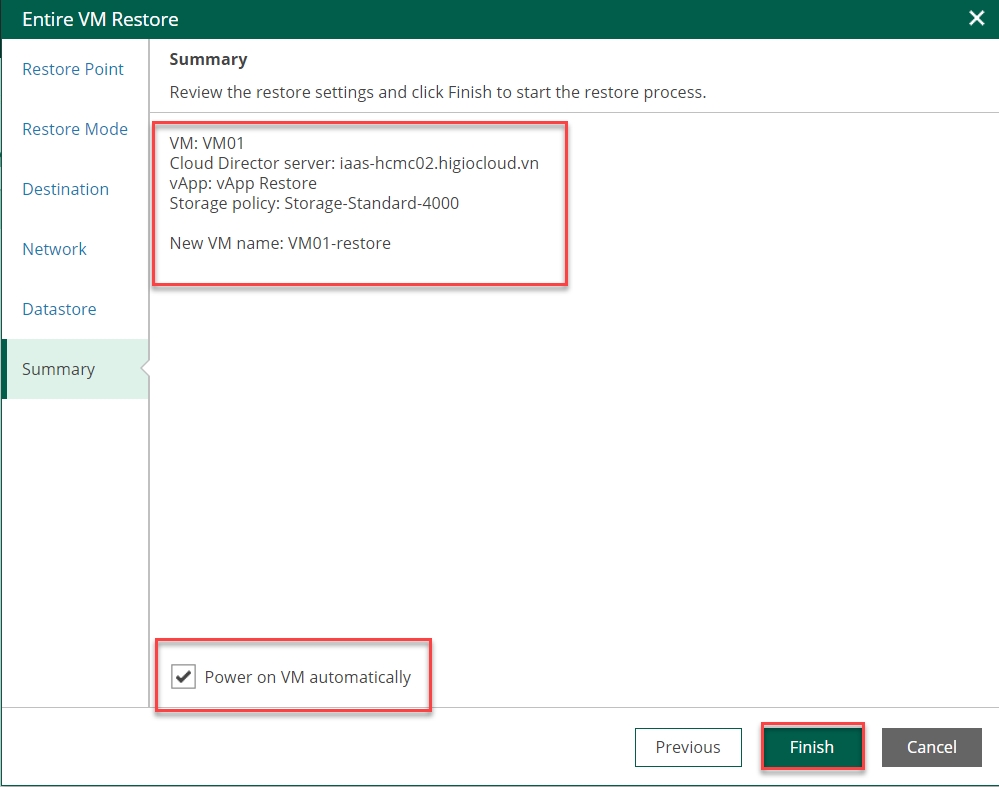Click the Review the restore settings instruction text

(437, 92)
